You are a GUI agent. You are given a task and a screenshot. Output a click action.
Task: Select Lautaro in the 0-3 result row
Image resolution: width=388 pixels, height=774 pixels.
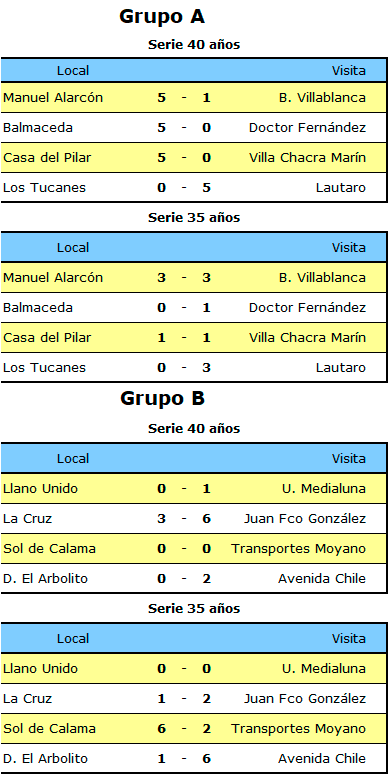tap(341, 368)
